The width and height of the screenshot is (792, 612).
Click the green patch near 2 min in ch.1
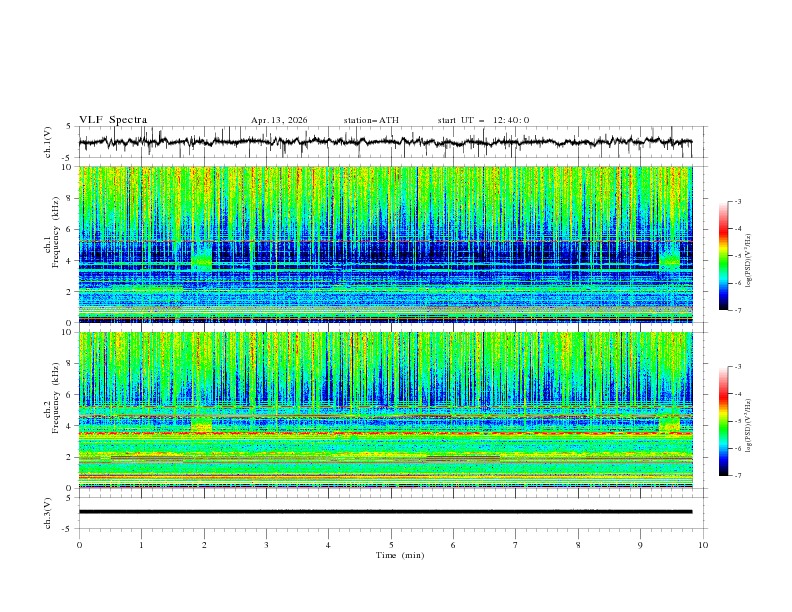click(202, 258)
